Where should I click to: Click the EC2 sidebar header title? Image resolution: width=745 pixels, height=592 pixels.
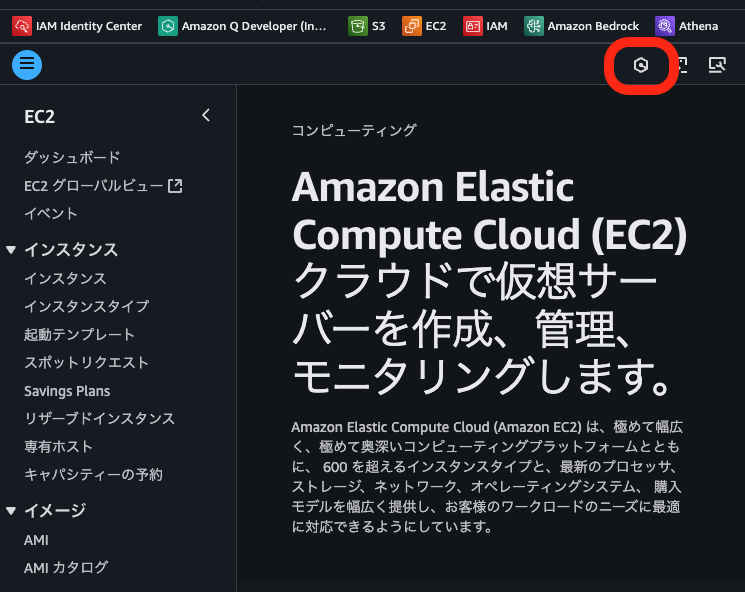point(39,116)
